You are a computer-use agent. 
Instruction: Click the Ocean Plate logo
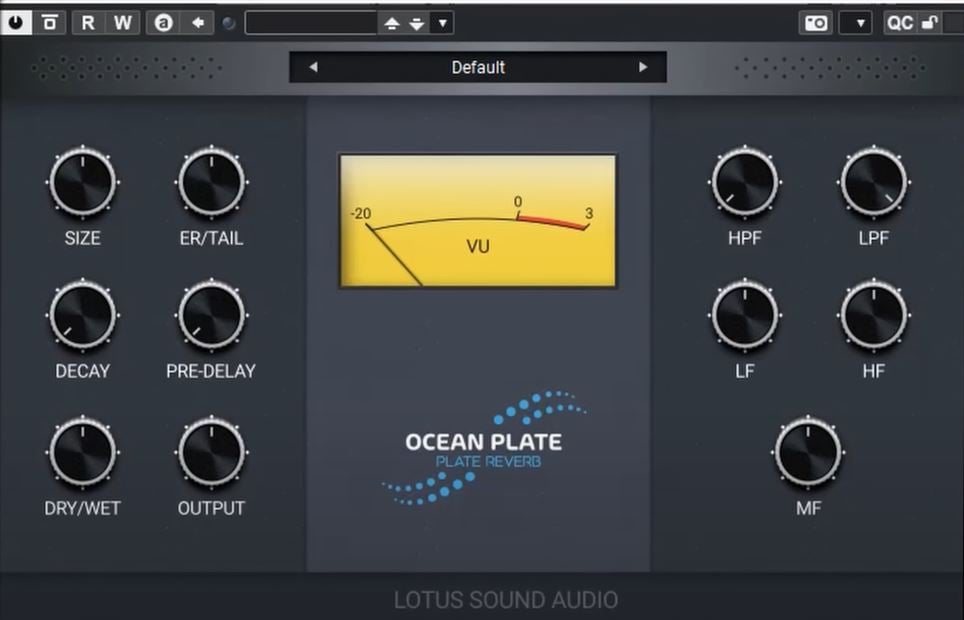tap(484, 448)
